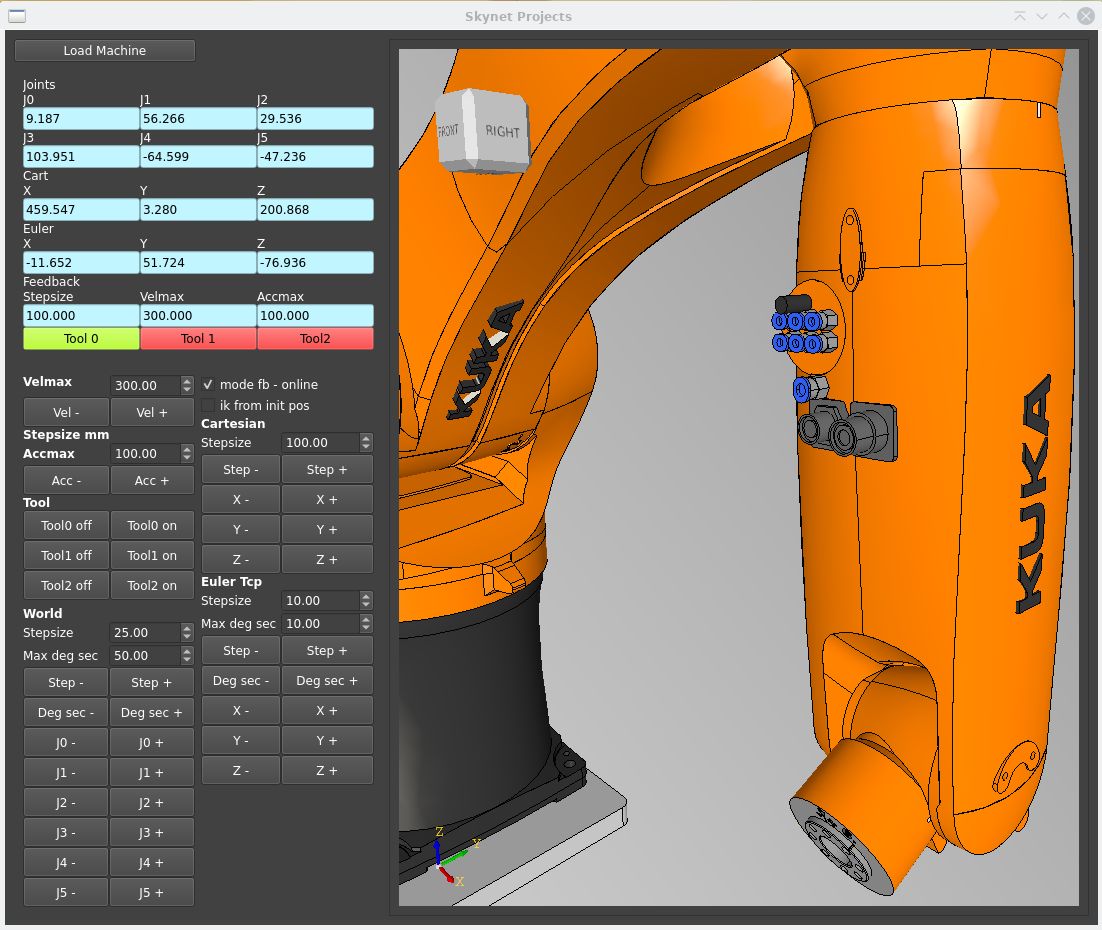Adjust Euler Tcp Max deg sec arrows
Screen dimensions: 1102x930
coord(365,624)
